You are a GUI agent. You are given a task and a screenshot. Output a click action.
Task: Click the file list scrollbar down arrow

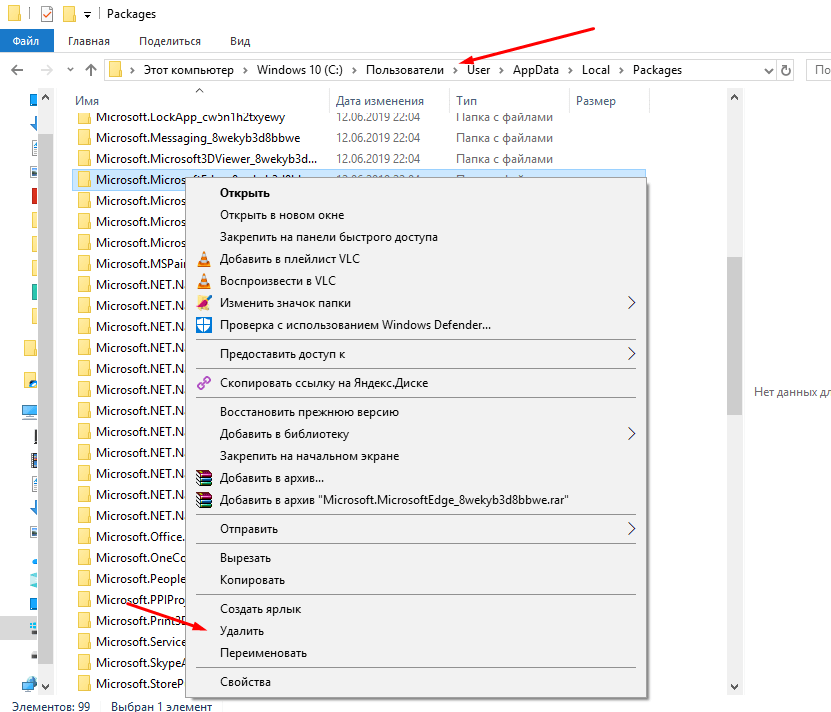click(x=735, y=687)
